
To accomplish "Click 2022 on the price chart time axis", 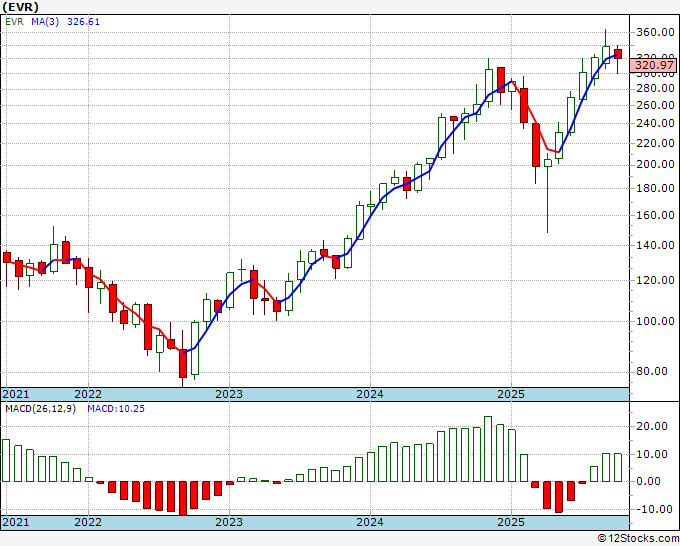I will (88, 394).
